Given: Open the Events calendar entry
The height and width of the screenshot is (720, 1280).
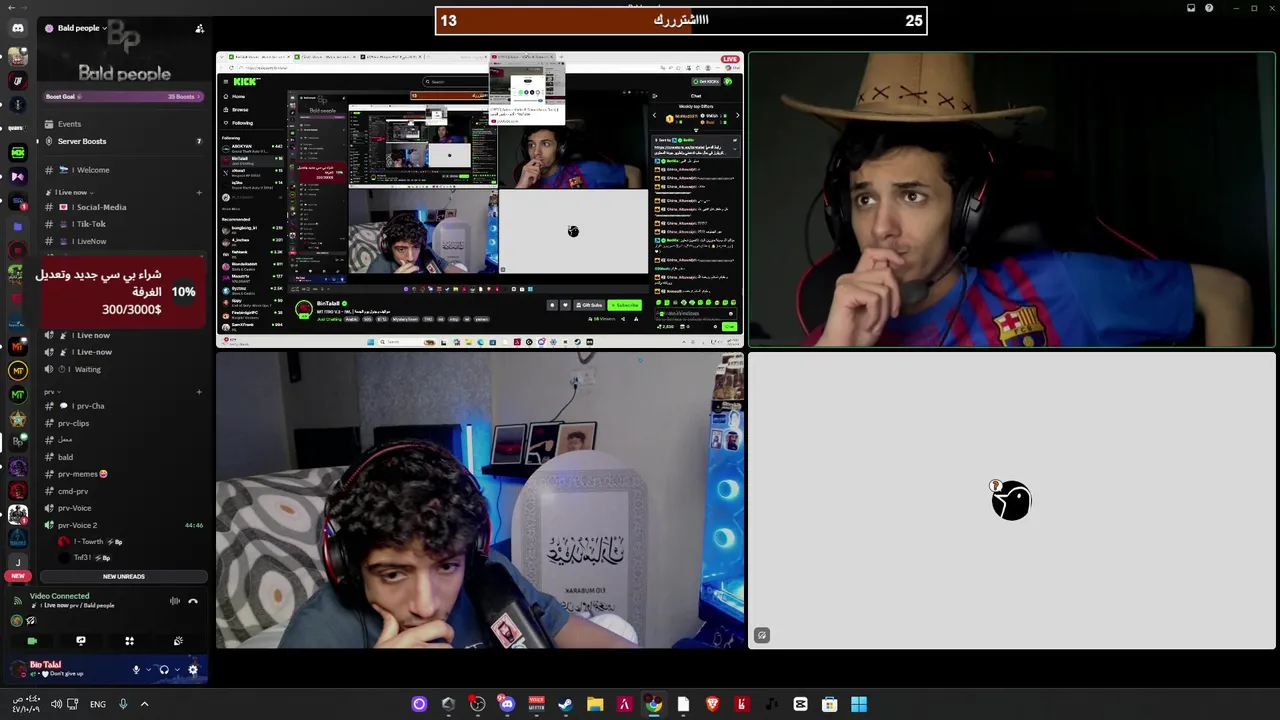Looking at the screenshot, I should (x=124, y=124).
